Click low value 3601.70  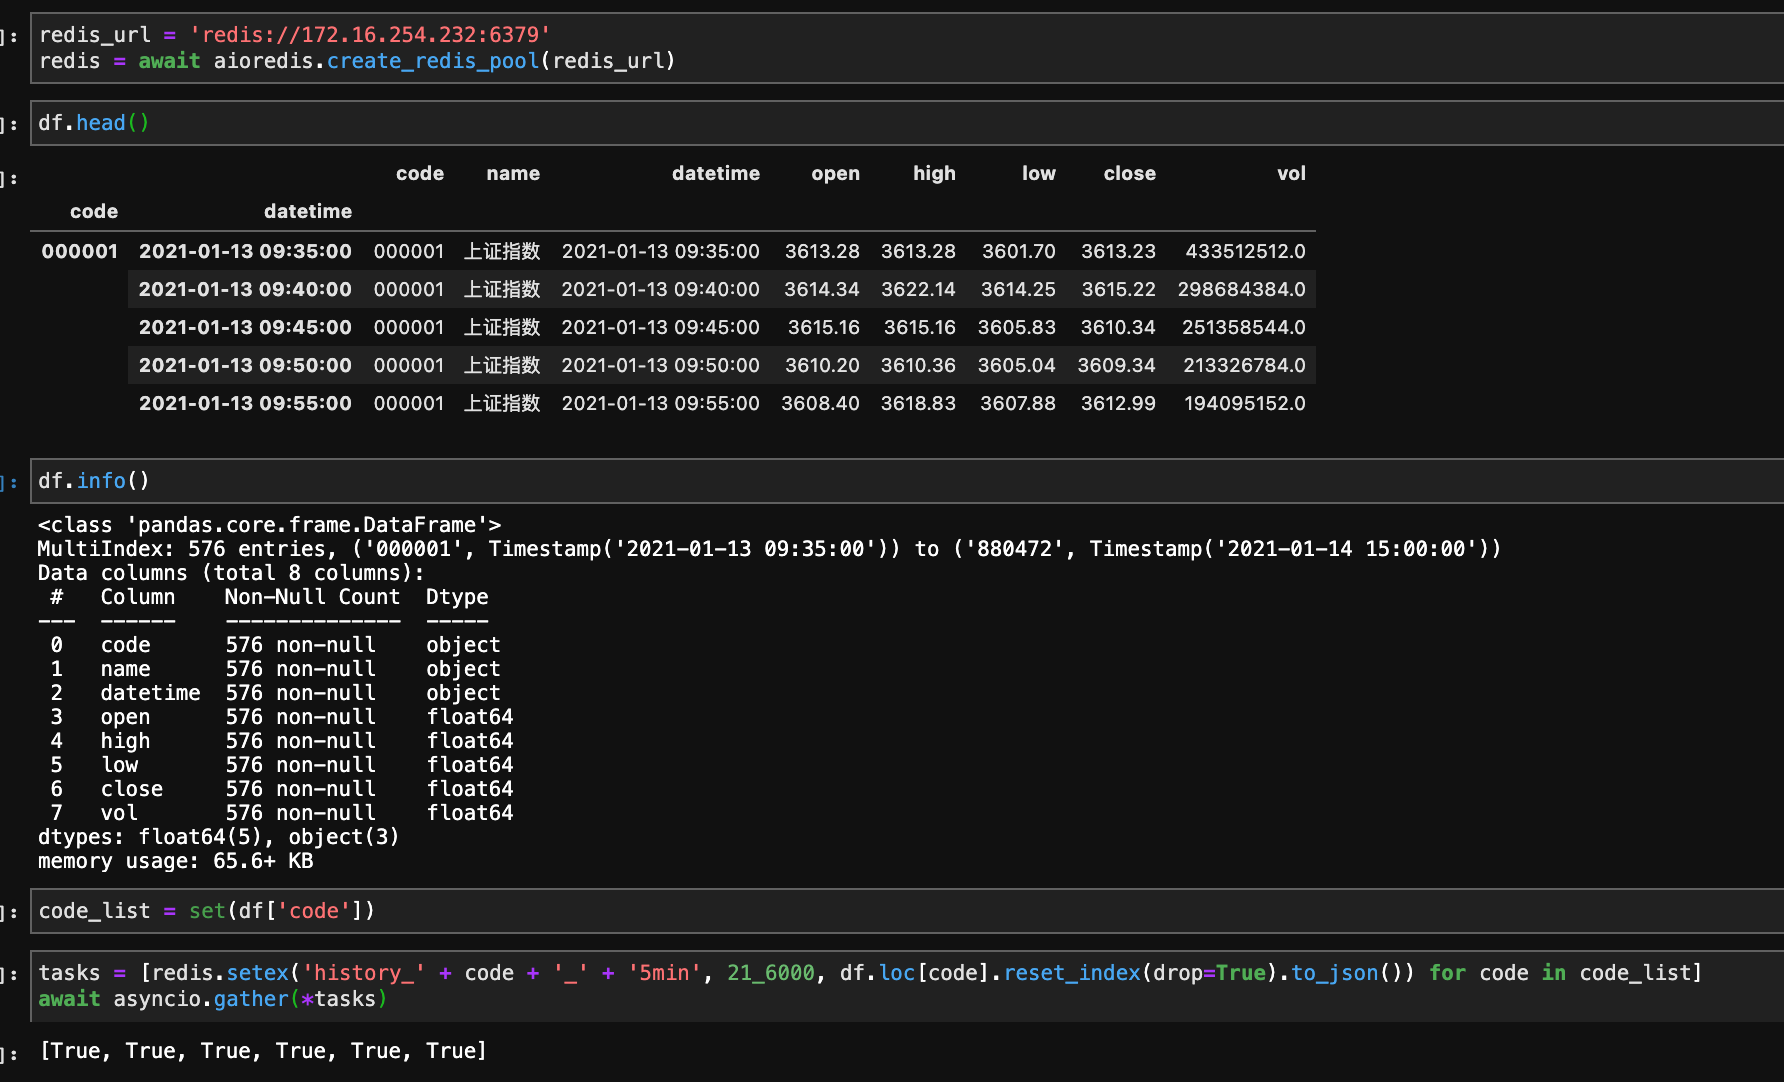(1018, 251)
